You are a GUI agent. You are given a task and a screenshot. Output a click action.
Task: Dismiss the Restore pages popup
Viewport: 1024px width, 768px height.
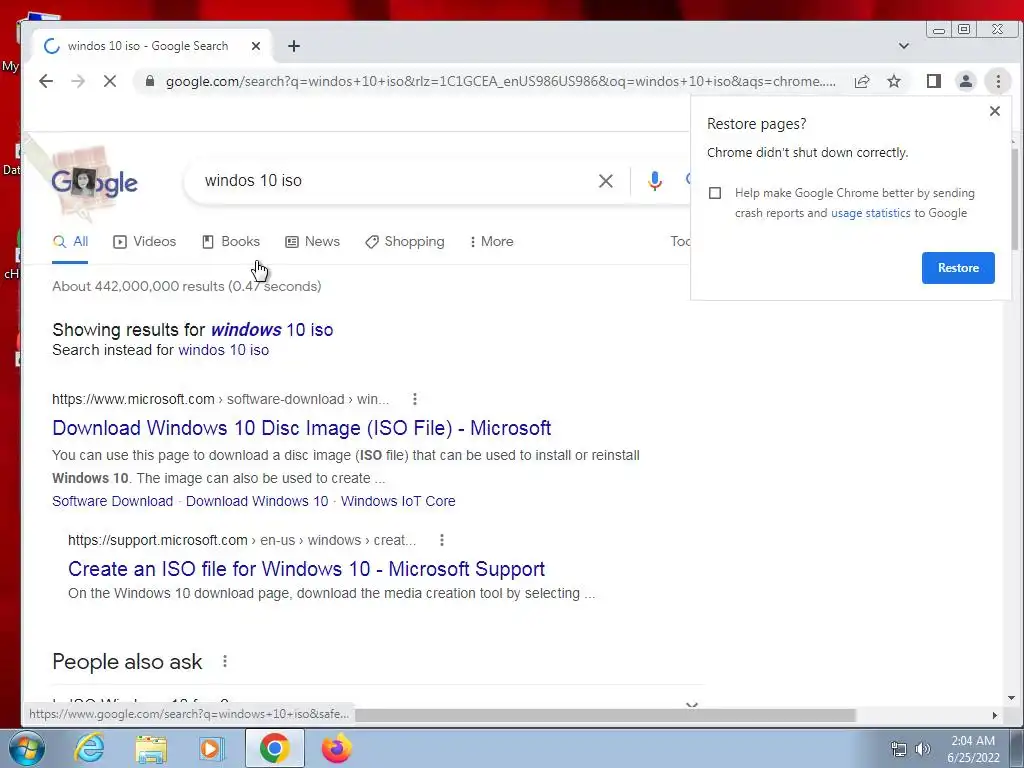pos(995,111)
